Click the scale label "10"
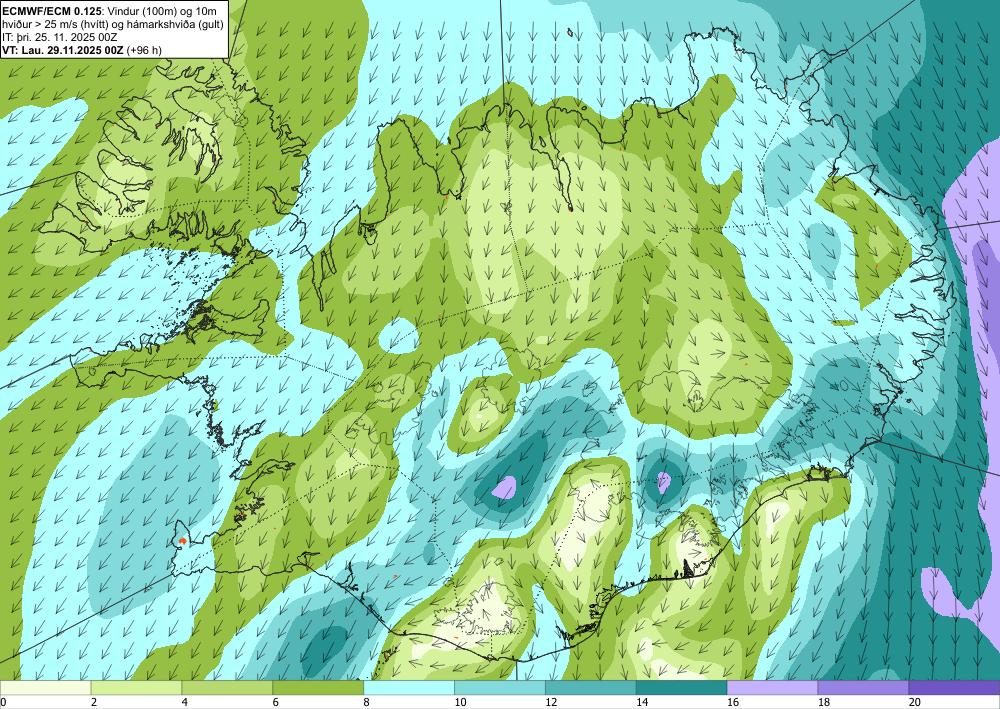The height and width of the screenshot is (709, 1000). [460, 702]
